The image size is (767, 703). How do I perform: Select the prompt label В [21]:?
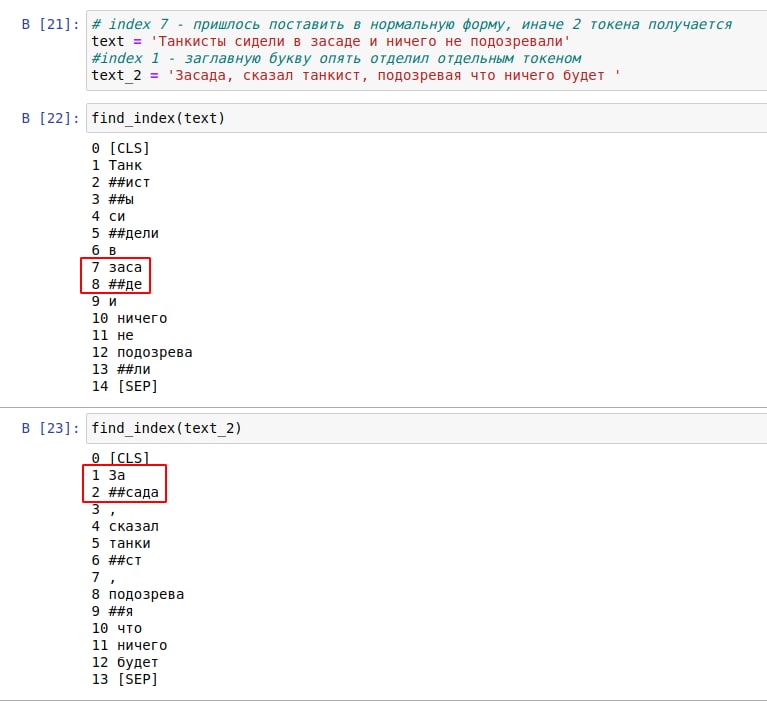point(50,24)
